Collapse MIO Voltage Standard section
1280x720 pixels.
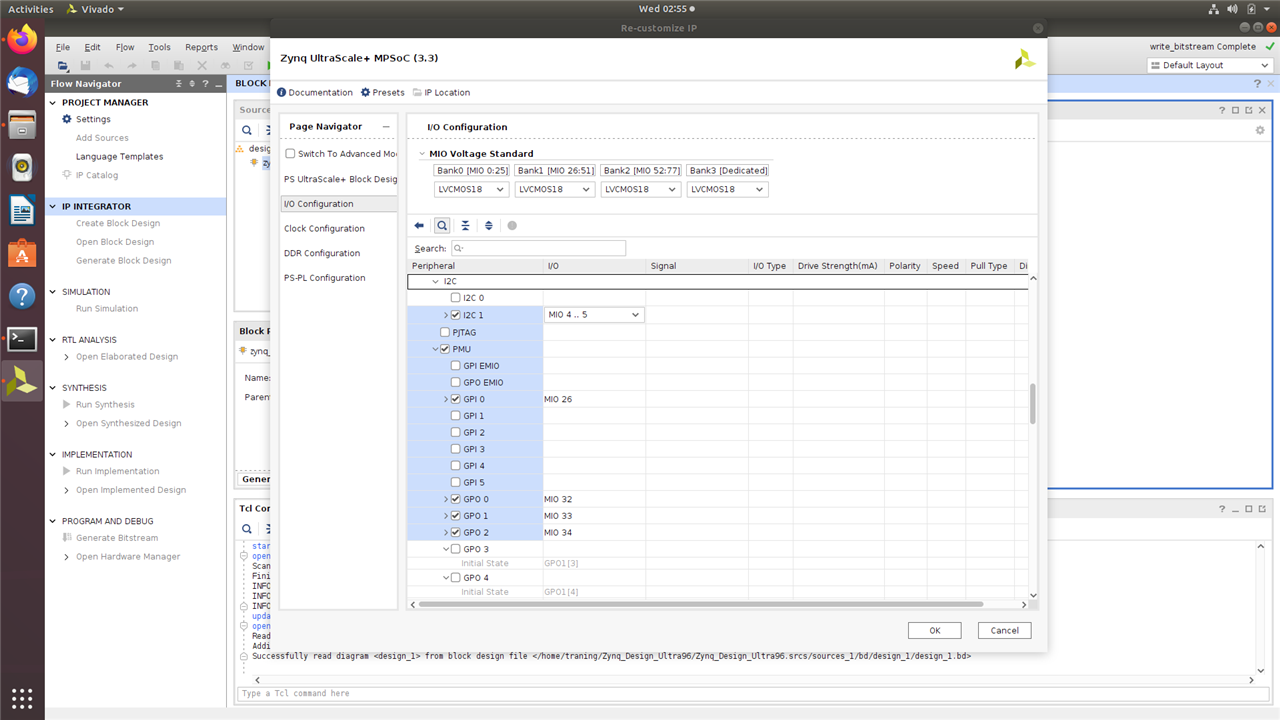click(x=422, y=154)
